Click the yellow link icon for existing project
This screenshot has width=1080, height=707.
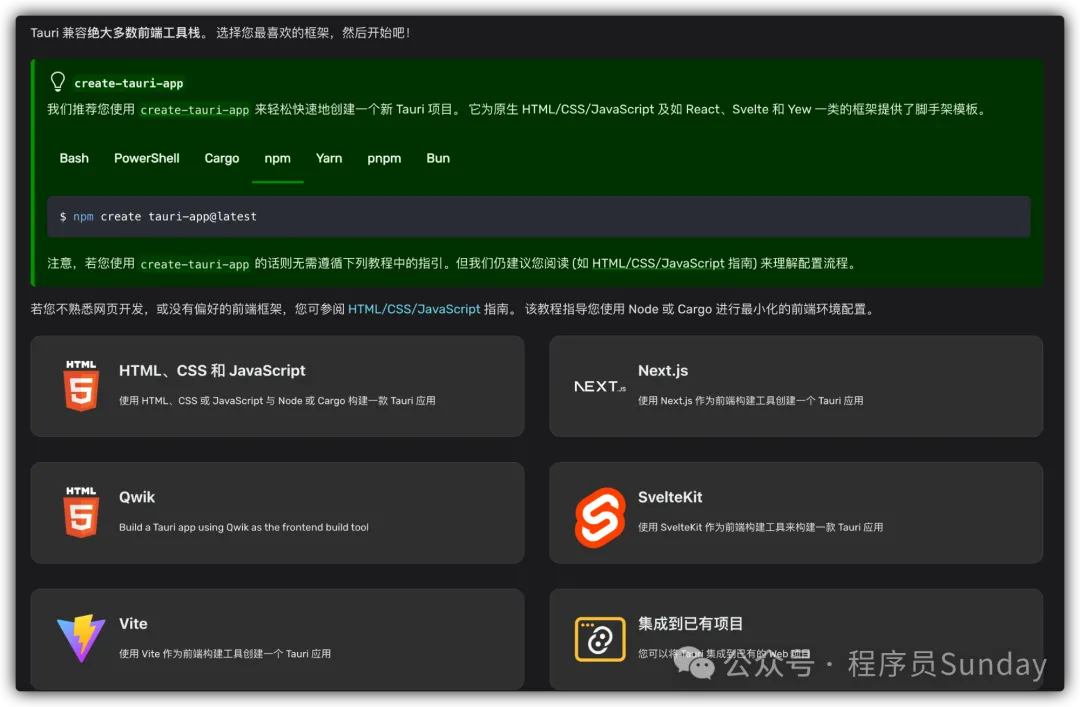(600, 639)
